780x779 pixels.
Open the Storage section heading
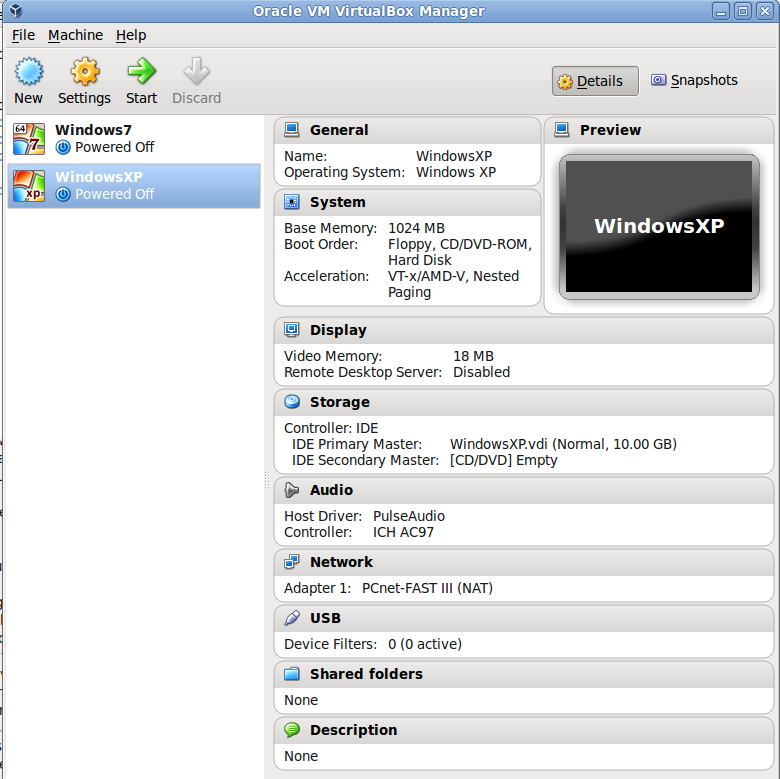(340, 402)
